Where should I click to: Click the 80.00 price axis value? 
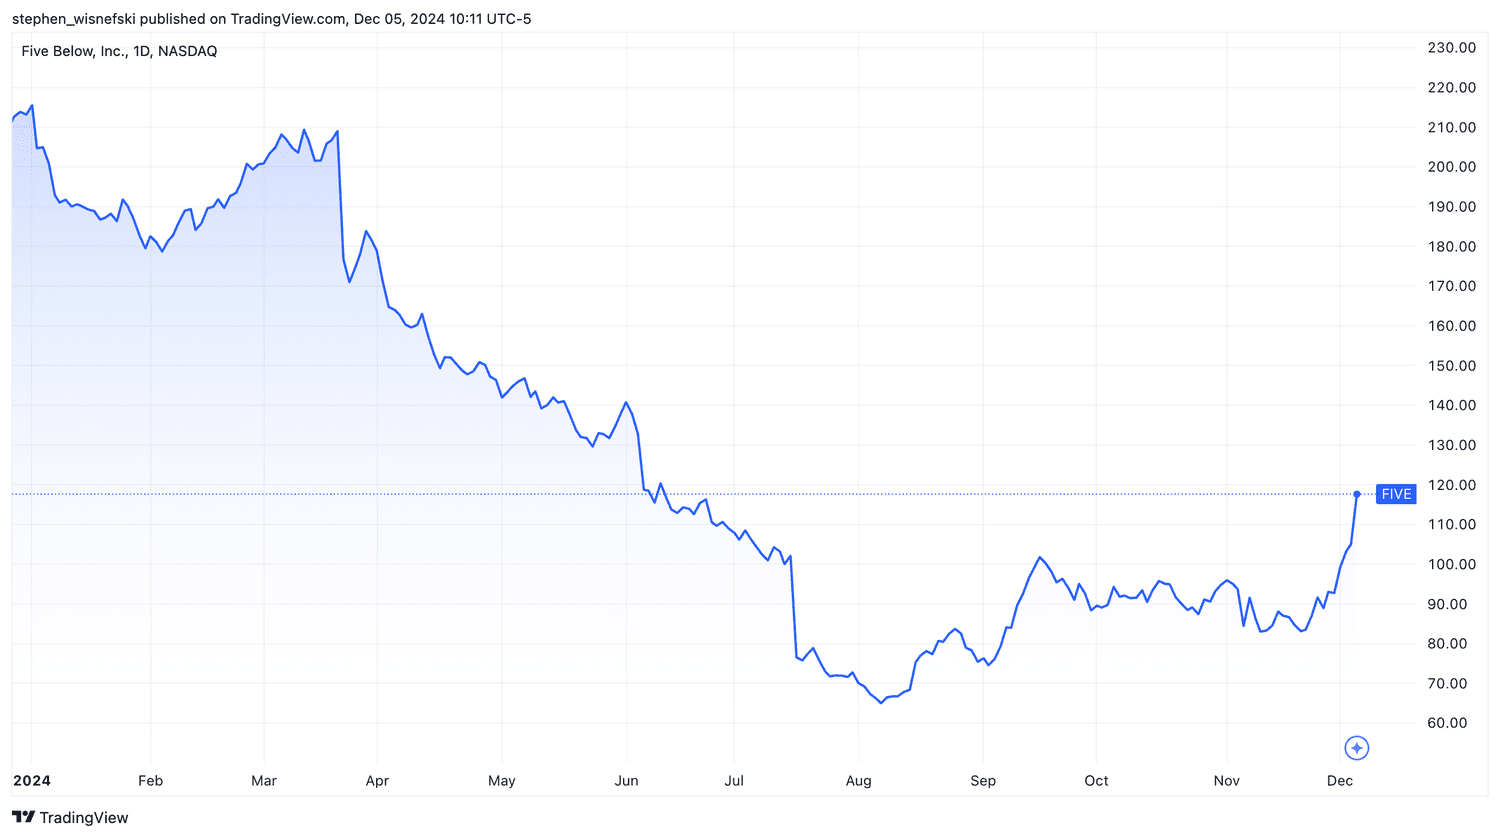1447,644
